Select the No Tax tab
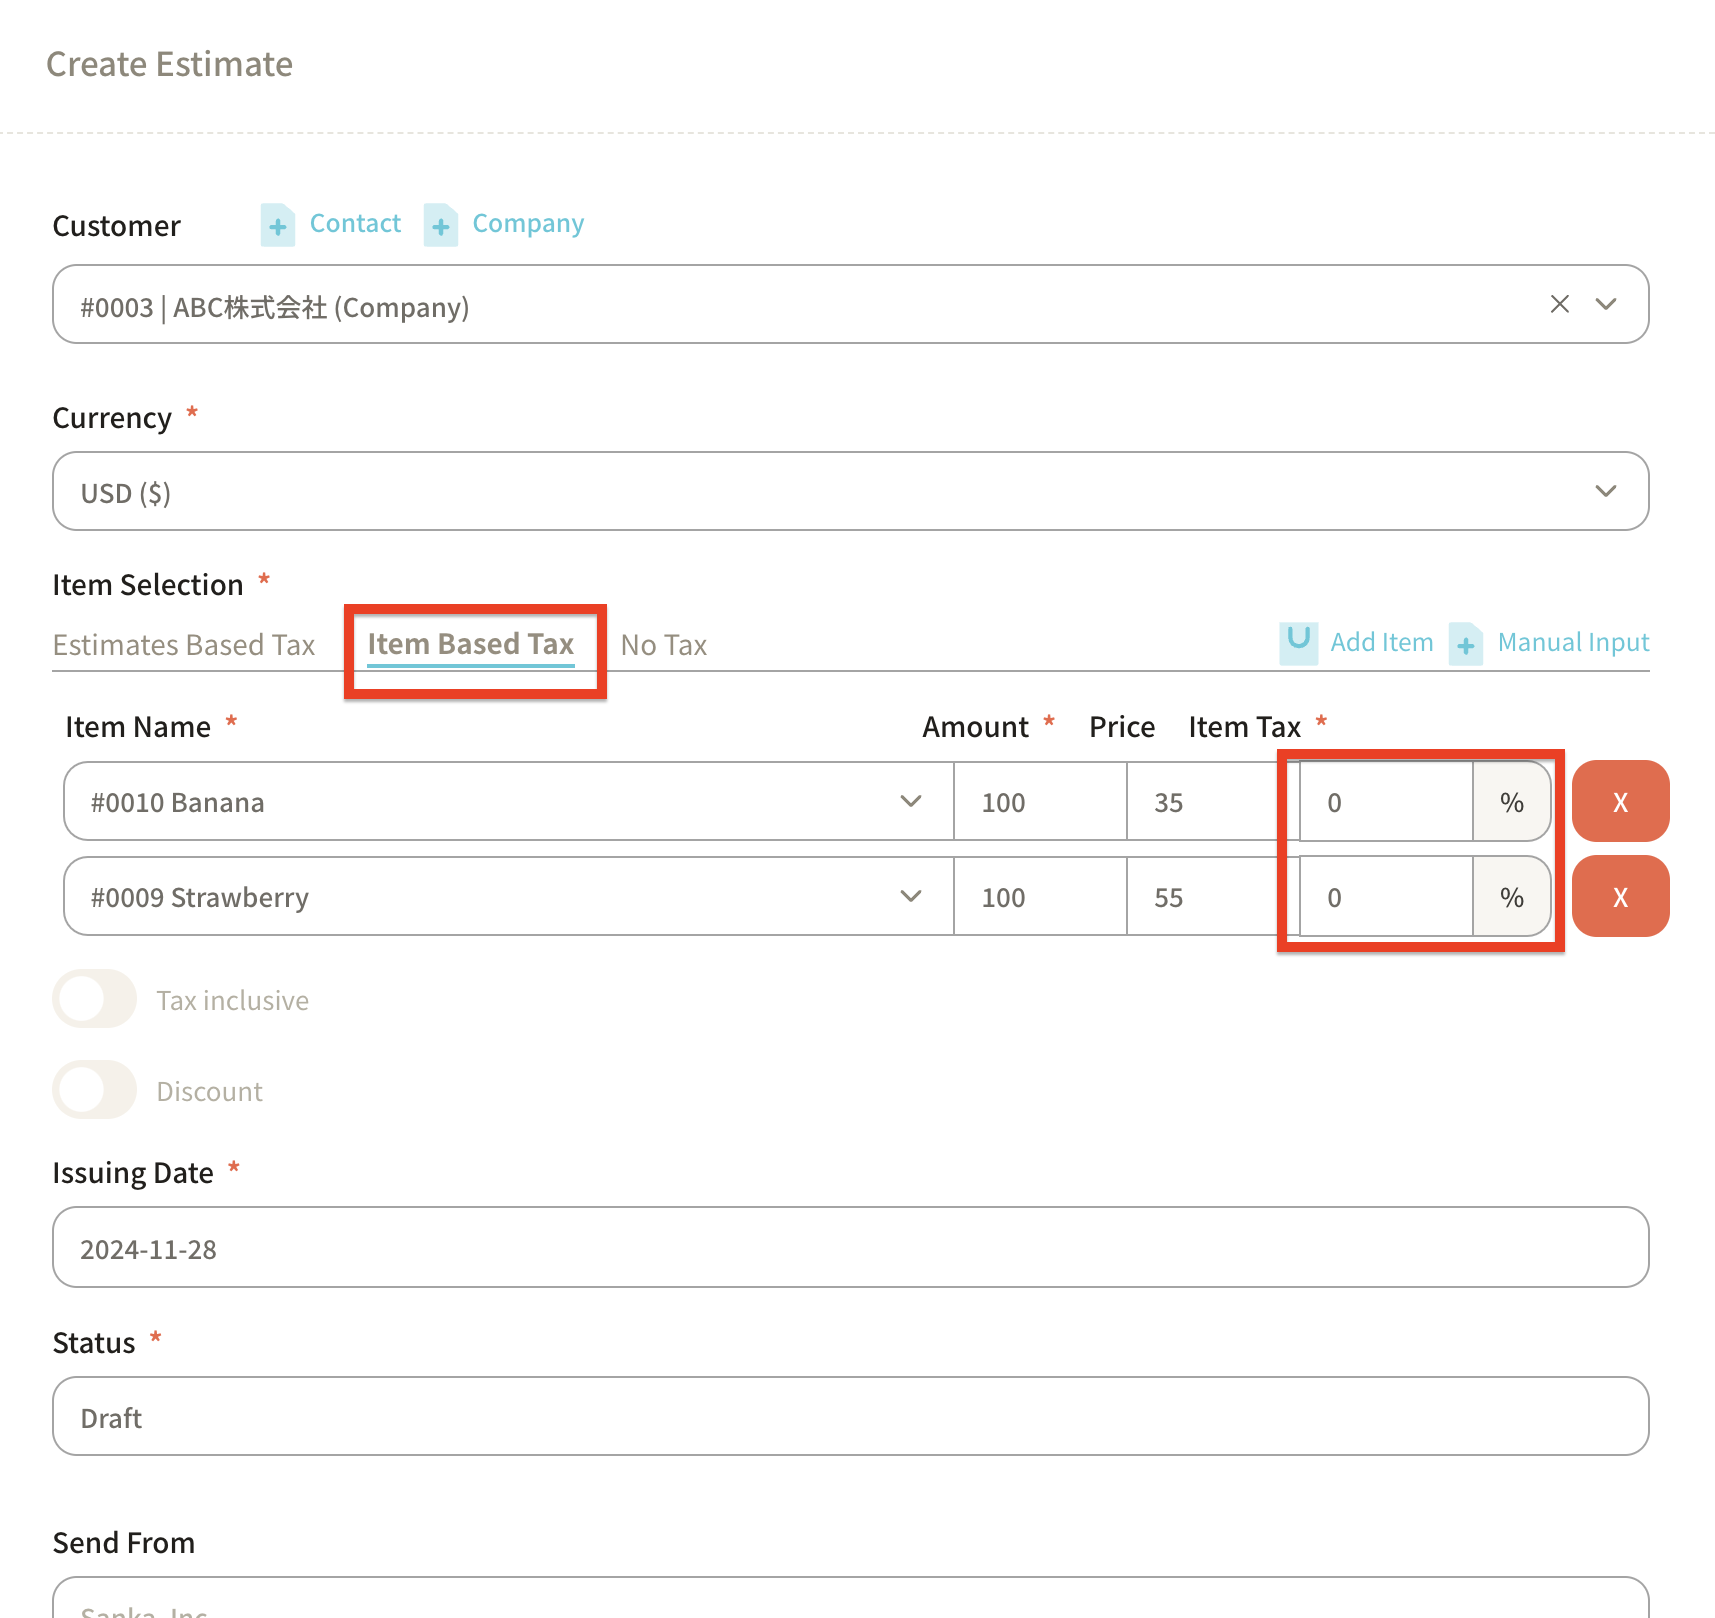The width and height of the screenshot is (1715, 1618). click(664, 645)
